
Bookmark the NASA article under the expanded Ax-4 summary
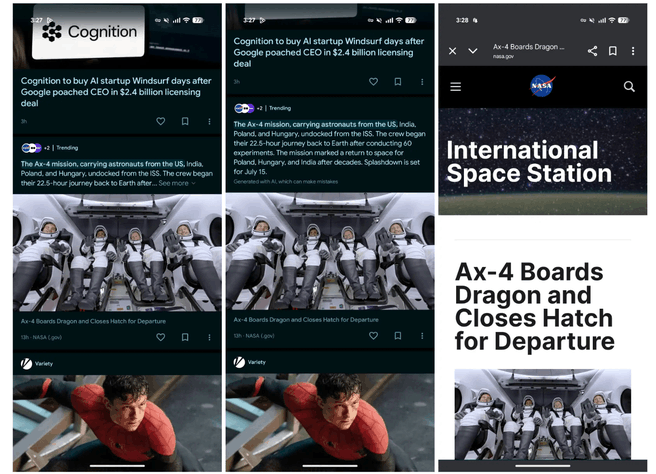[397, 336]
